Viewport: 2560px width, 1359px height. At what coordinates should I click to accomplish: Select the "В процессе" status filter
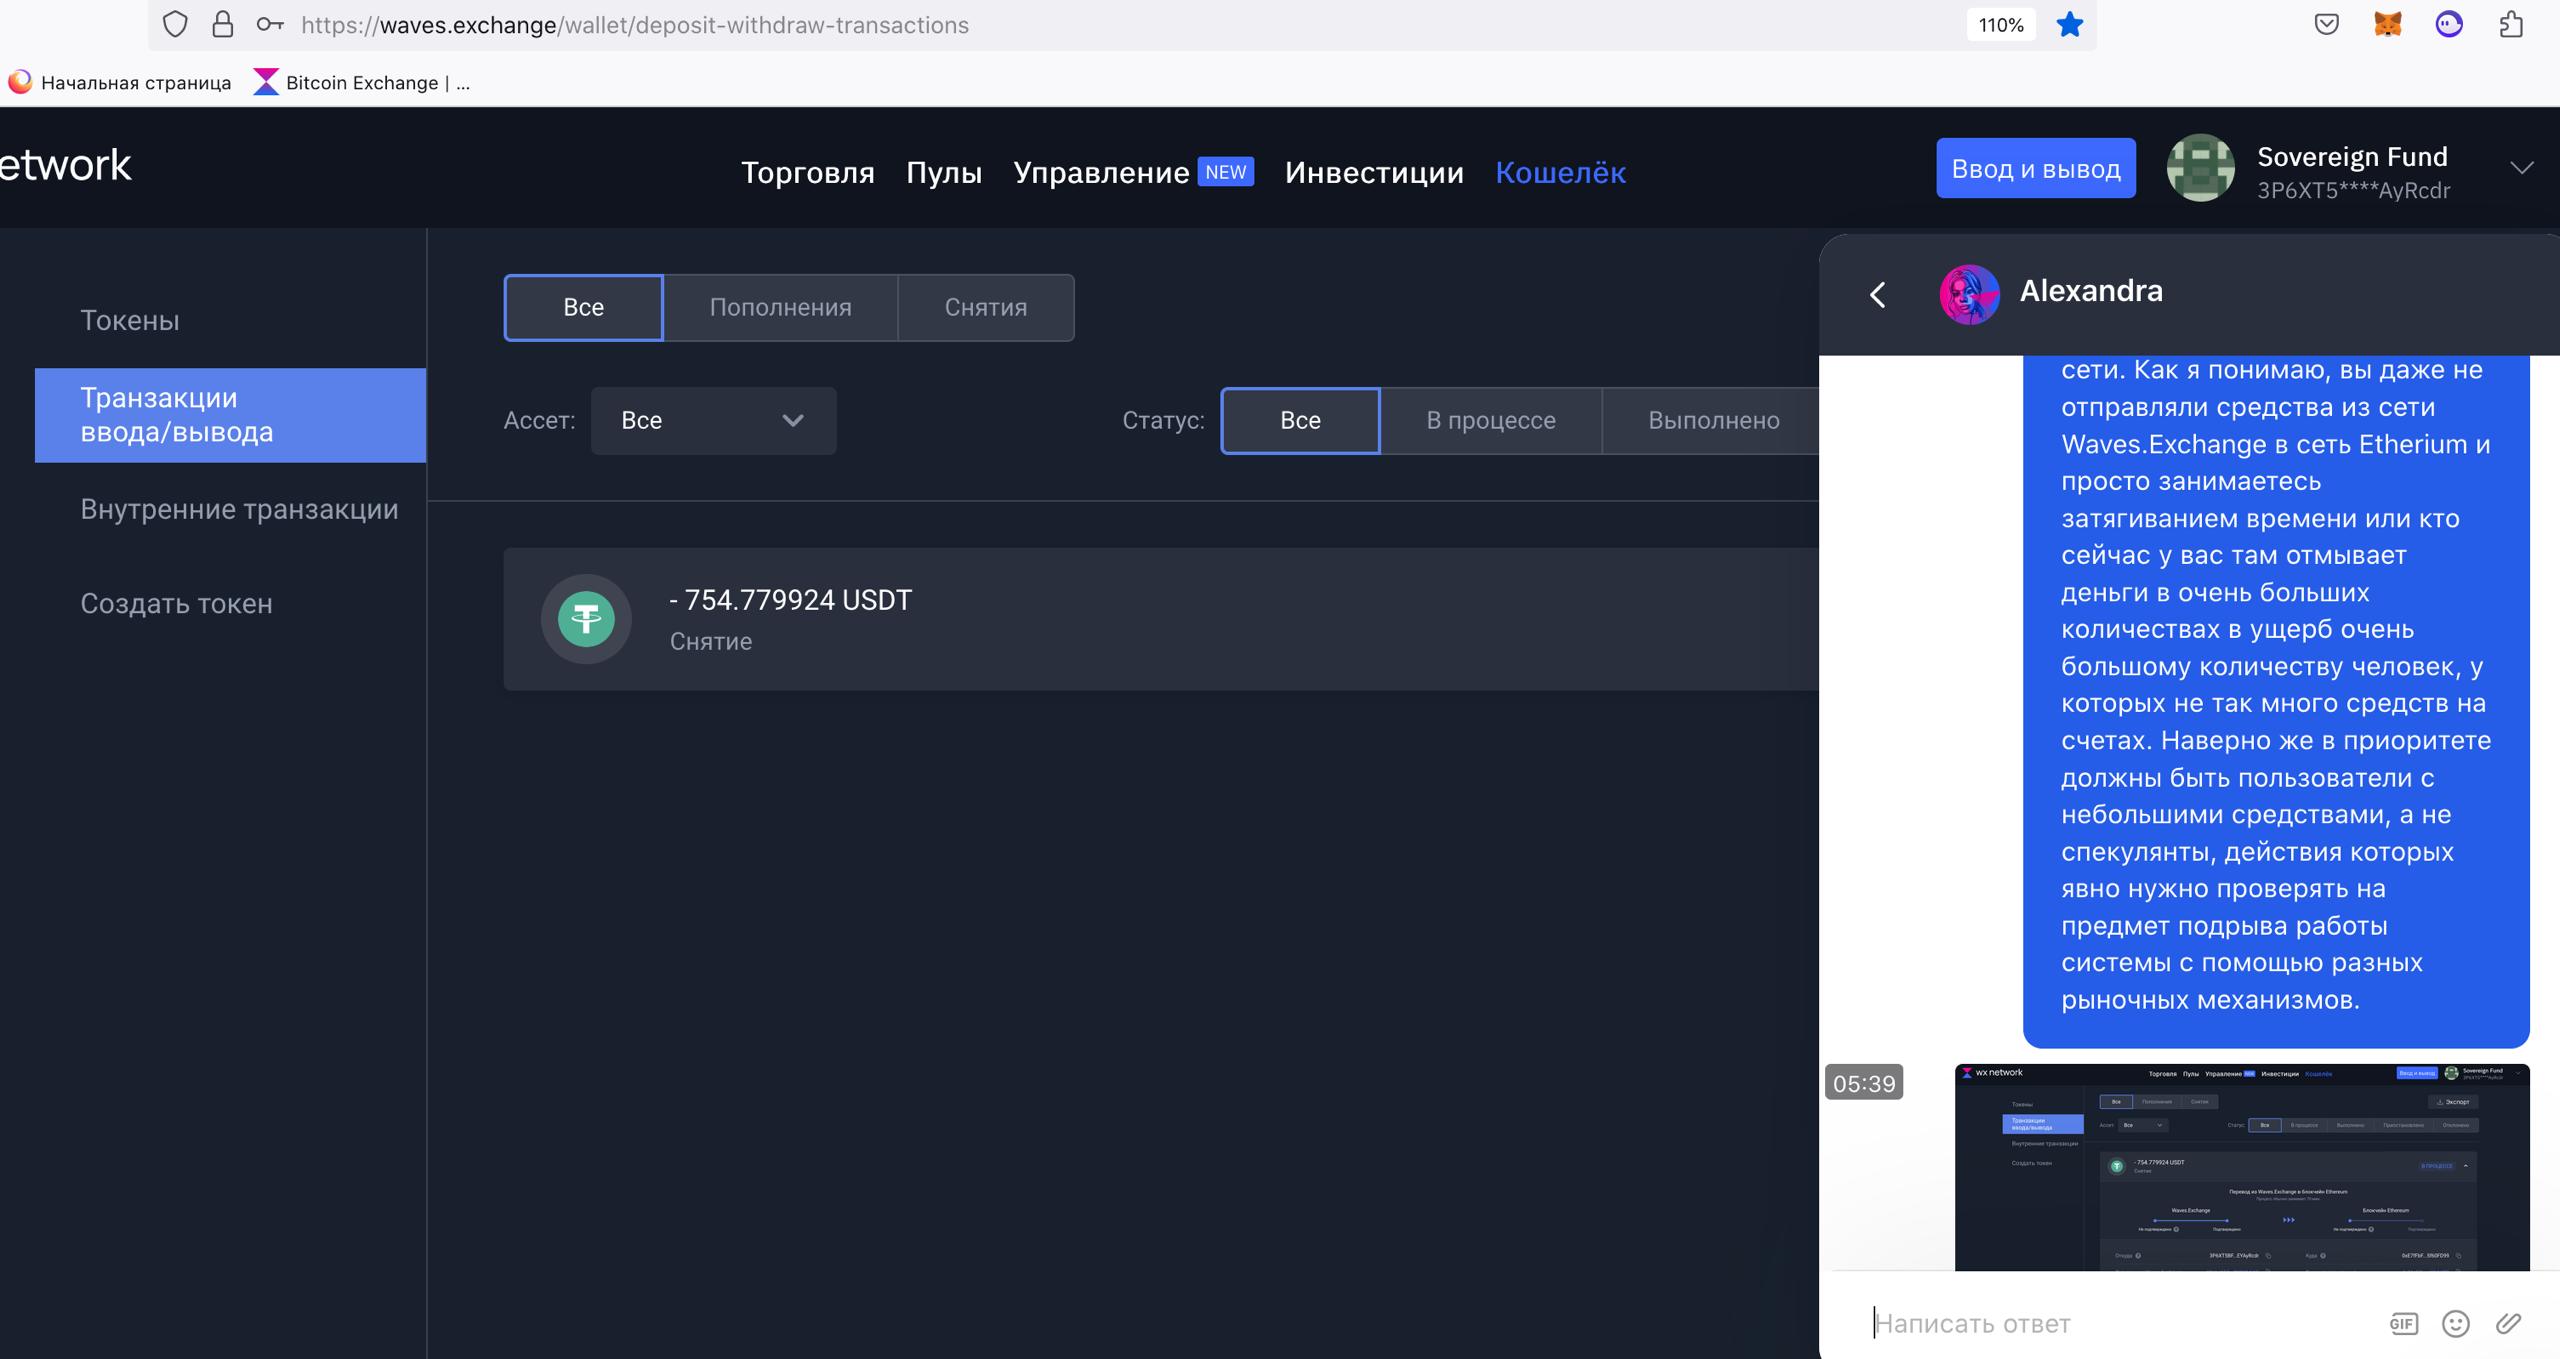click(x=1490, y=420)
